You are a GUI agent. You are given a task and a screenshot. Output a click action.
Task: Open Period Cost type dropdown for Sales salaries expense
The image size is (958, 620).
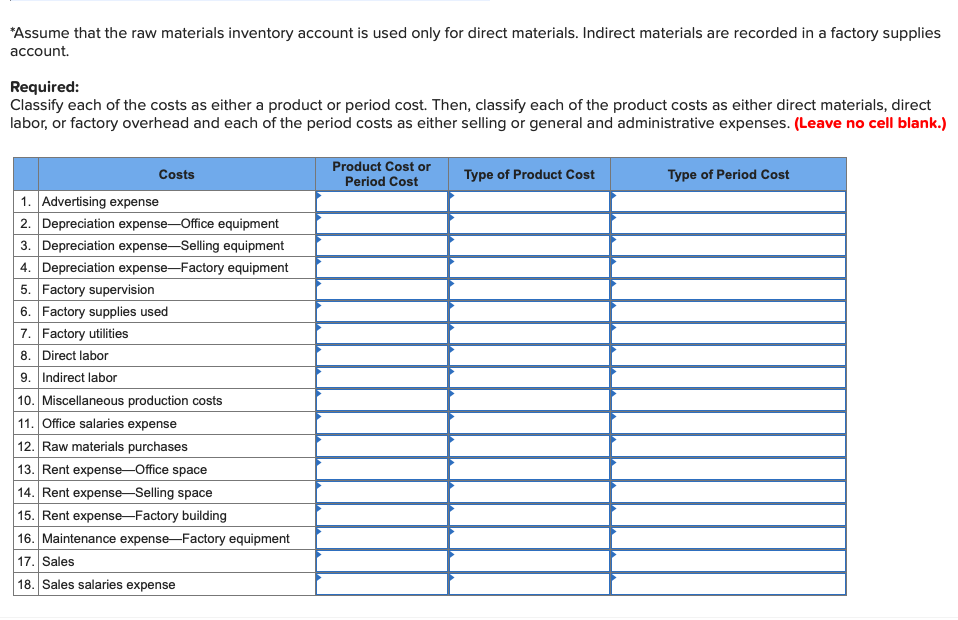[727, 584]
